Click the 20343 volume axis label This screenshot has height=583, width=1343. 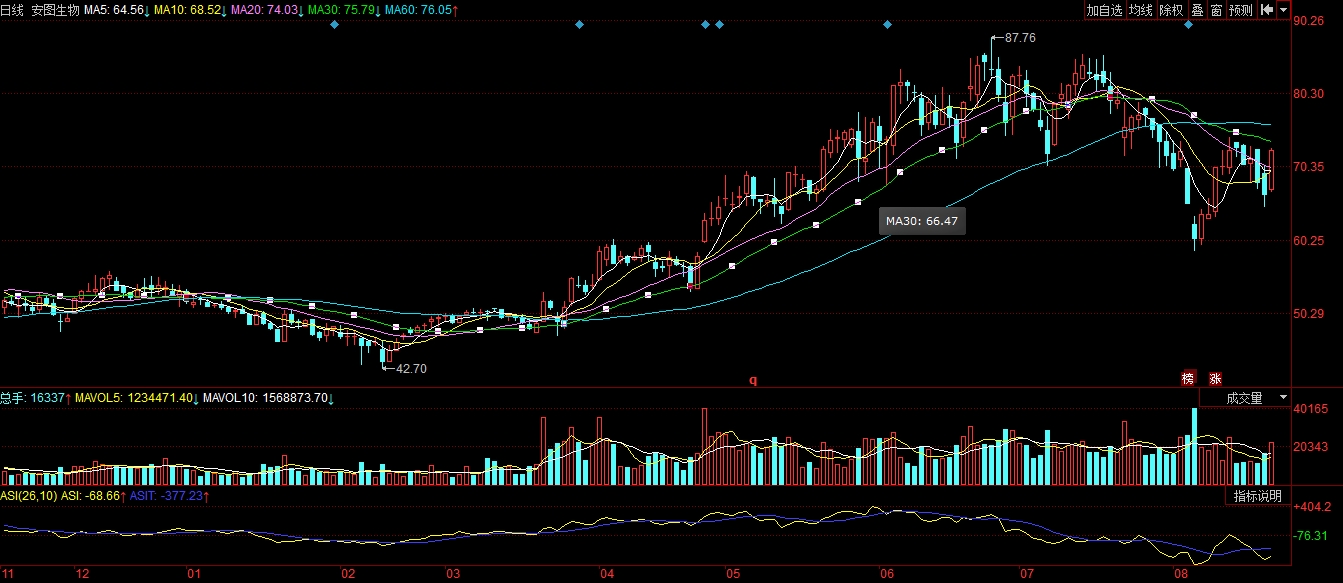(x=1311, y=447)
